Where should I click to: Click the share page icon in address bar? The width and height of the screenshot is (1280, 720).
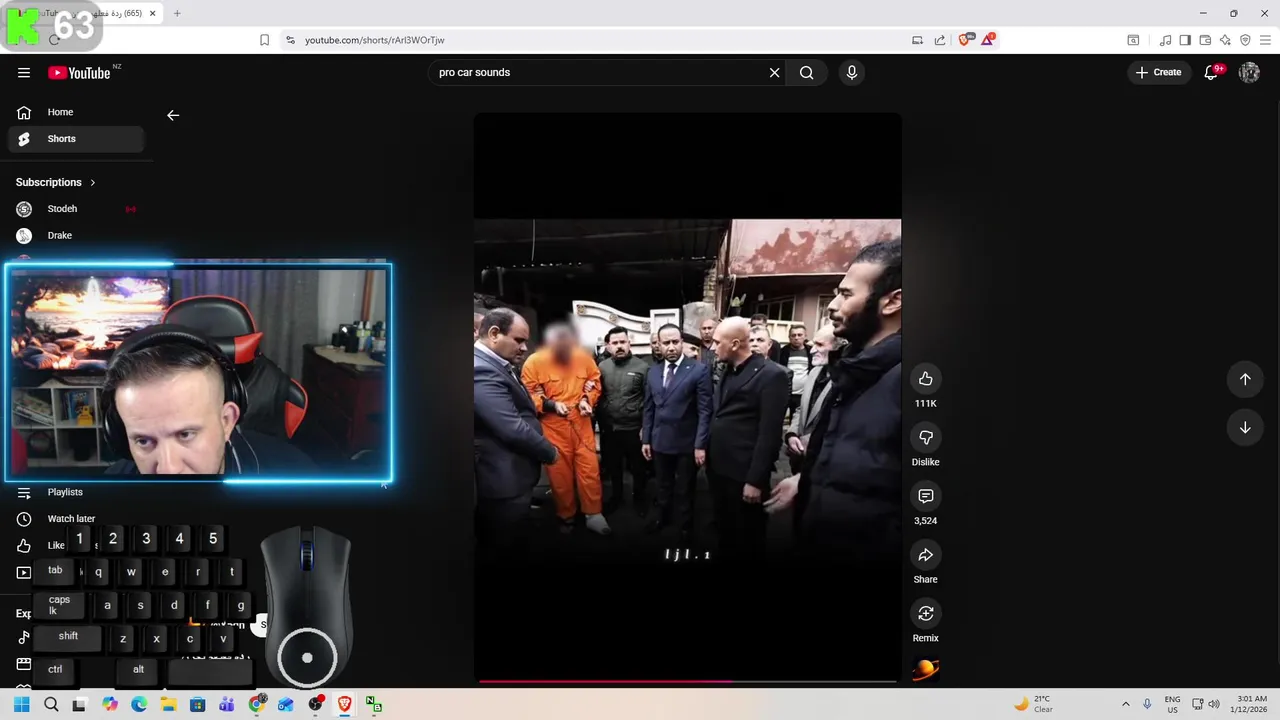pyautogui.click(x=940, y=40)
